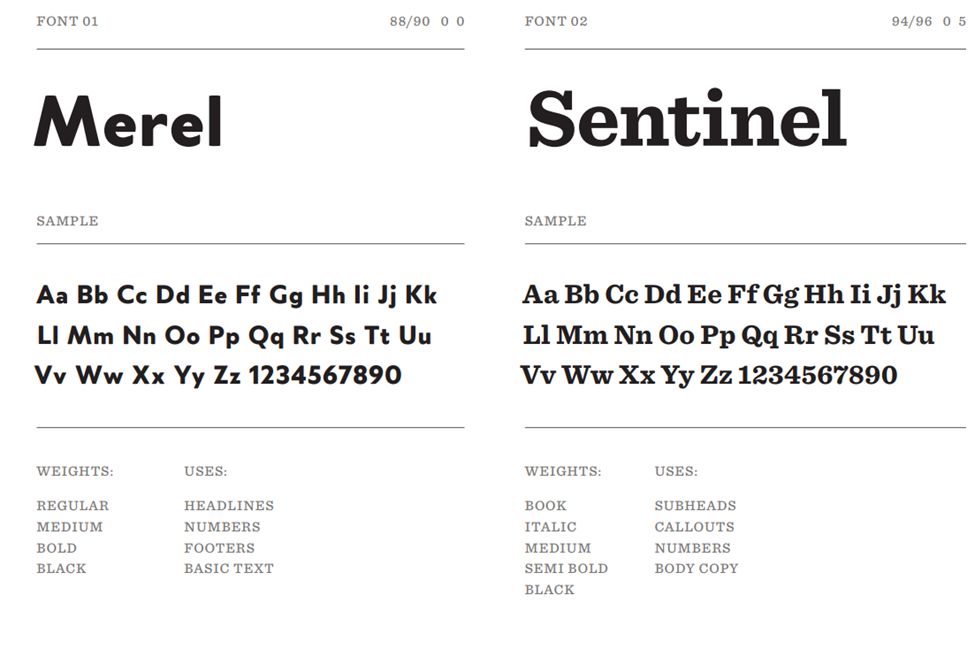The width and height of the screenshot is (975, 649).
Task: Click the BOLD weight under Merel
Action: pos(57,548)
